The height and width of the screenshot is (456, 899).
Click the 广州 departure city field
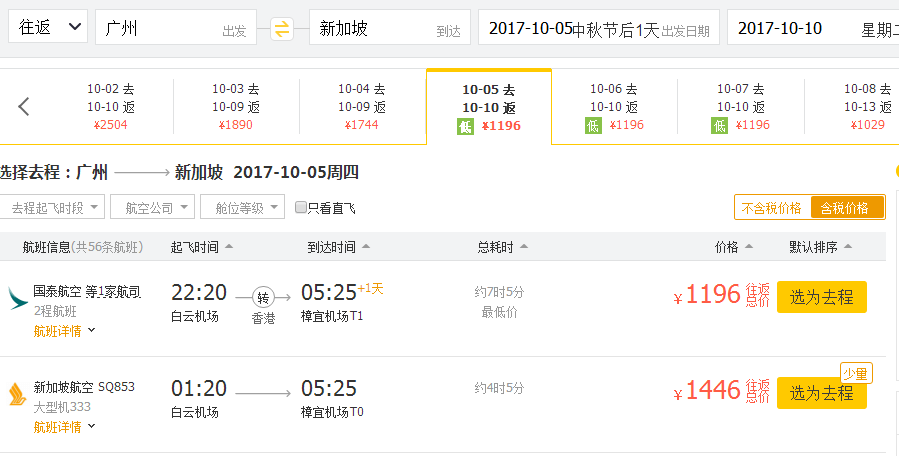pyautogui.click(x=176, y=27)
